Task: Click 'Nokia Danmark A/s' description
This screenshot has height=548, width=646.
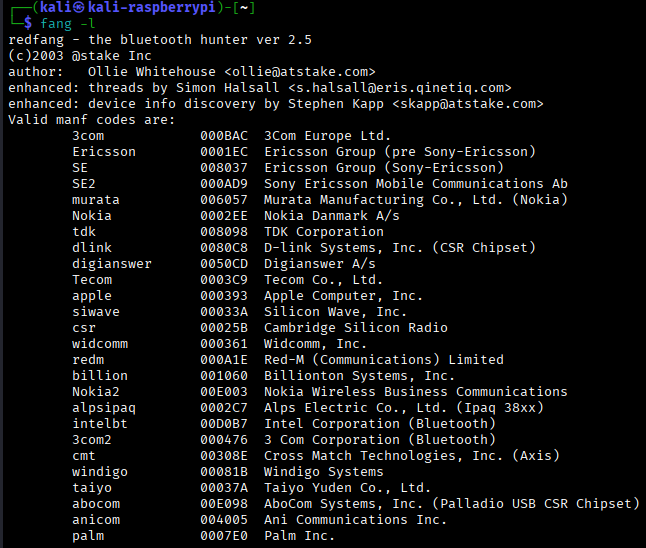Action: tap(332, 216)
